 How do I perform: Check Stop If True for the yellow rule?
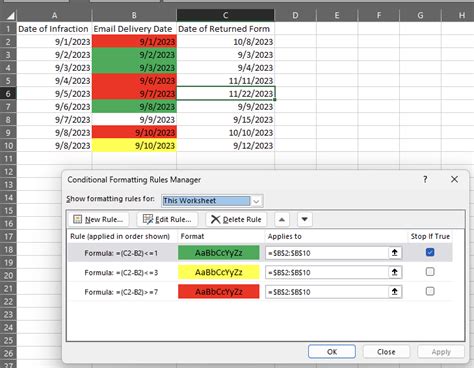point(430,272)
